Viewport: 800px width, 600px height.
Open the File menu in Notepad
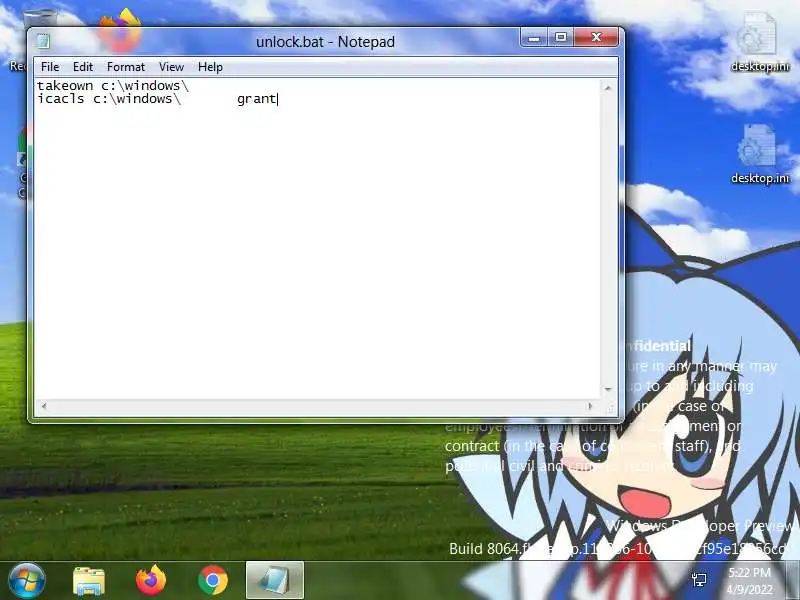coord(50,67)
